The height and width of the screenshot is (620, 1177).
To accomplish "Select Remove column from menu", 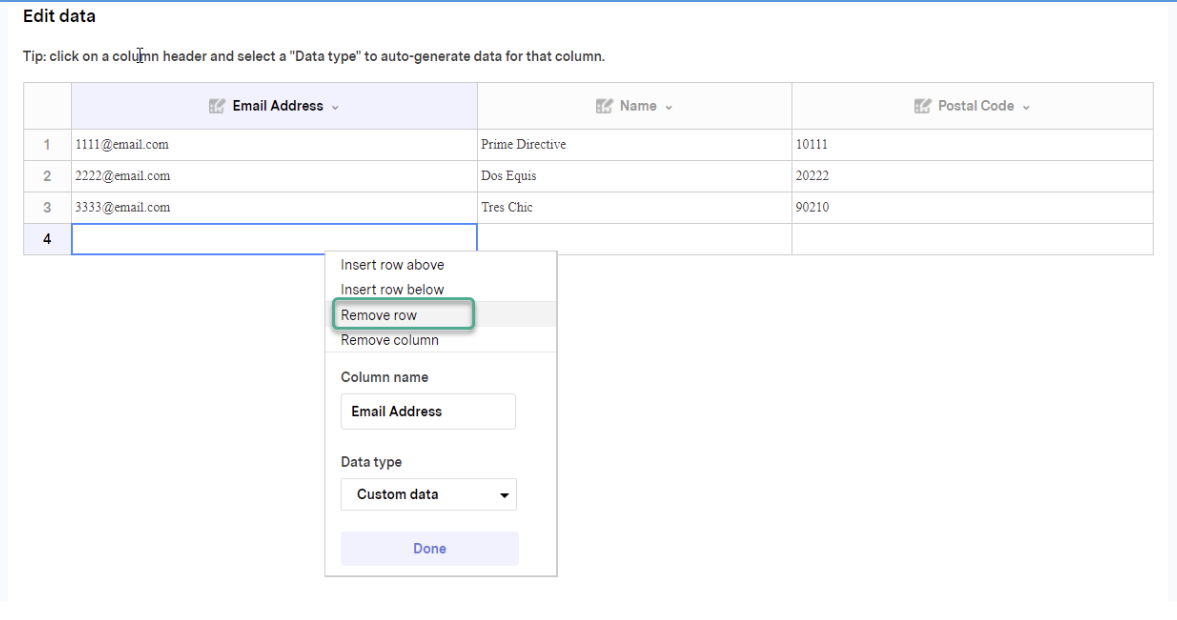I will [389, 340].
